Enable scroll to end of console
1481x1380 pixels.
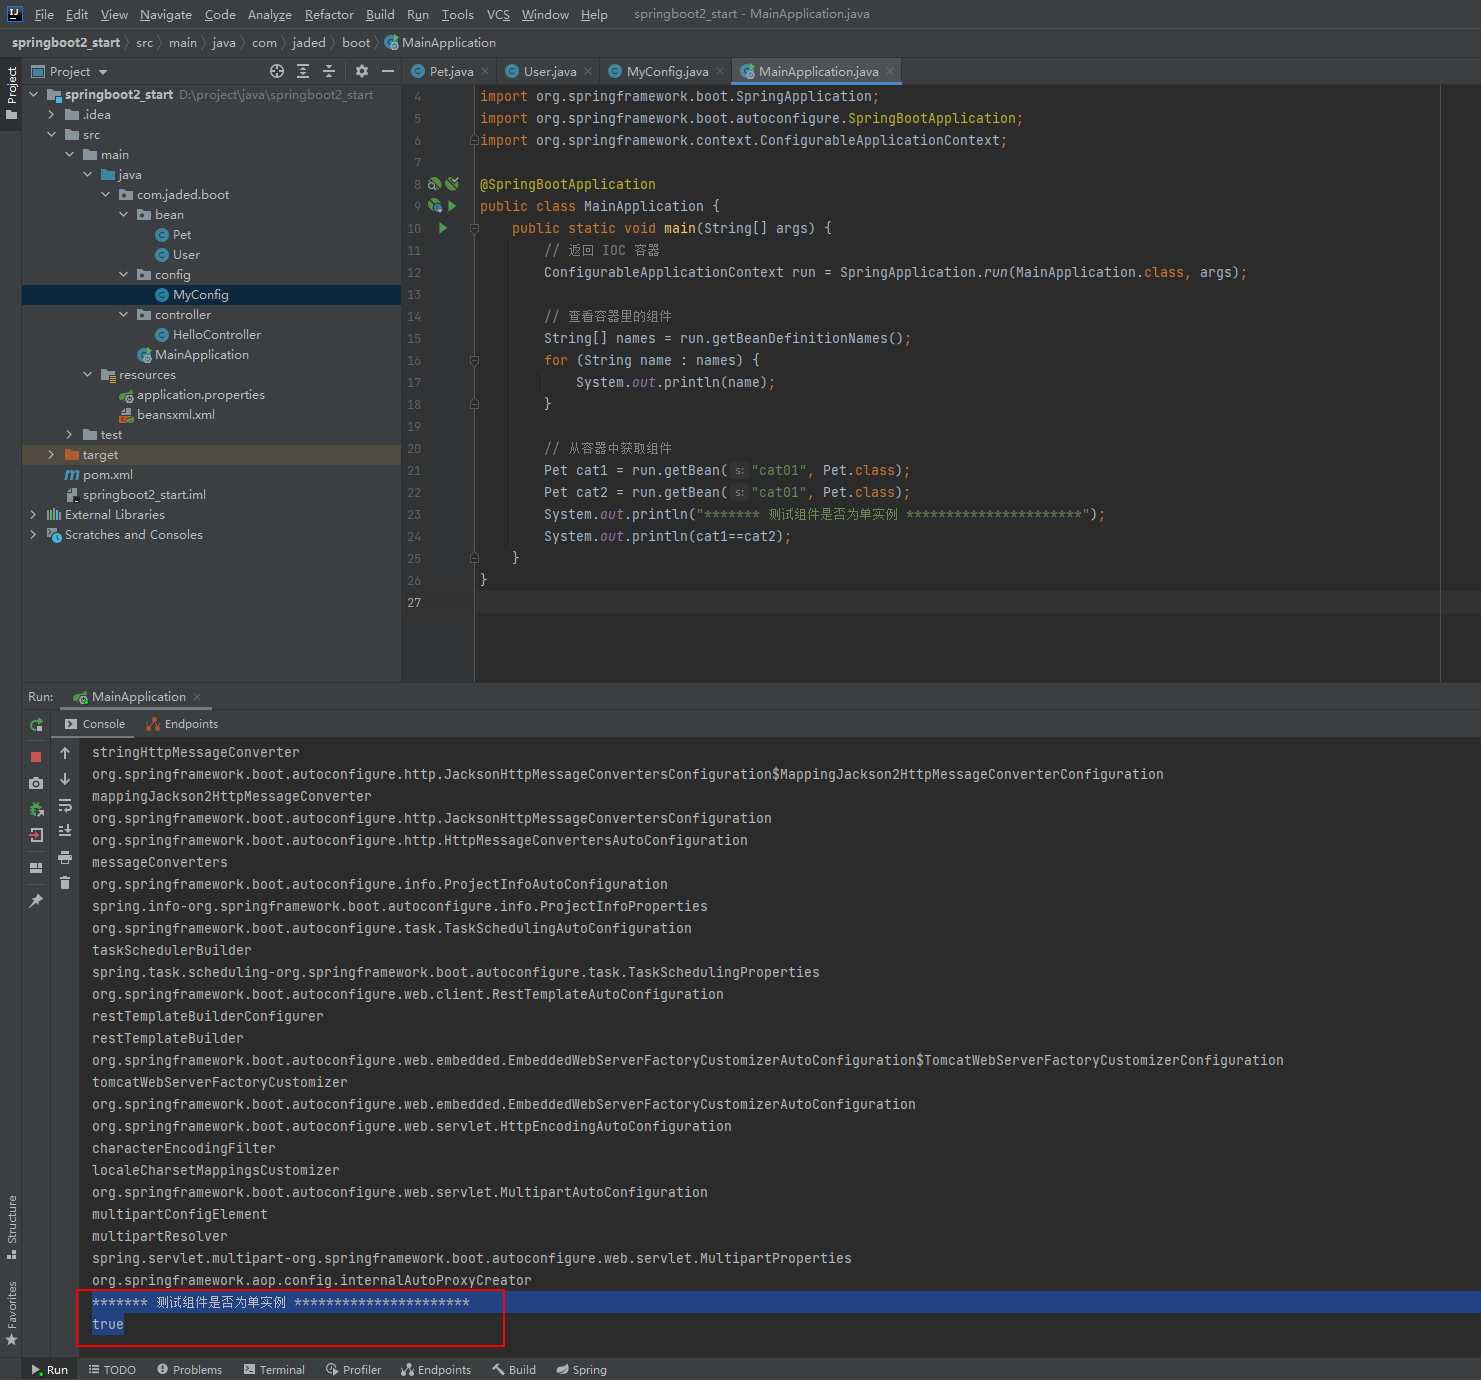65,831
